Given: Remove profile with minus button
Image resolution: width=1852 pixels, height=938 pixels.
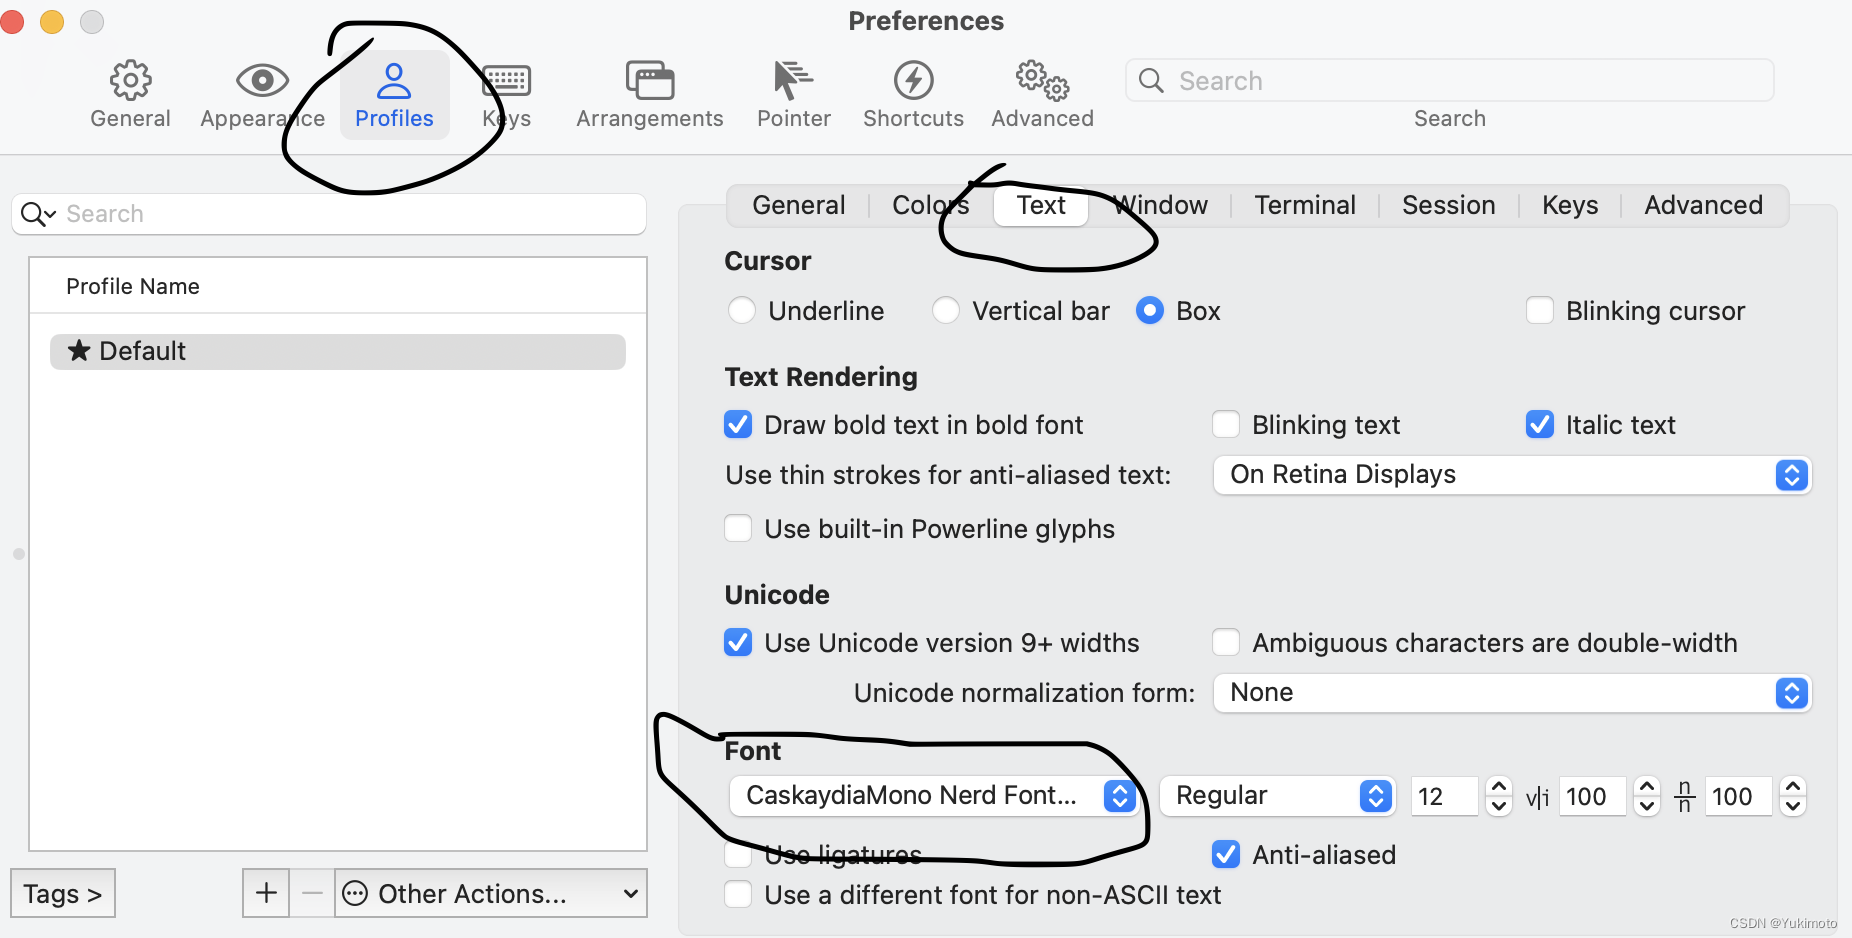Looking at the screenshot, I should click(x=312, y=893).
